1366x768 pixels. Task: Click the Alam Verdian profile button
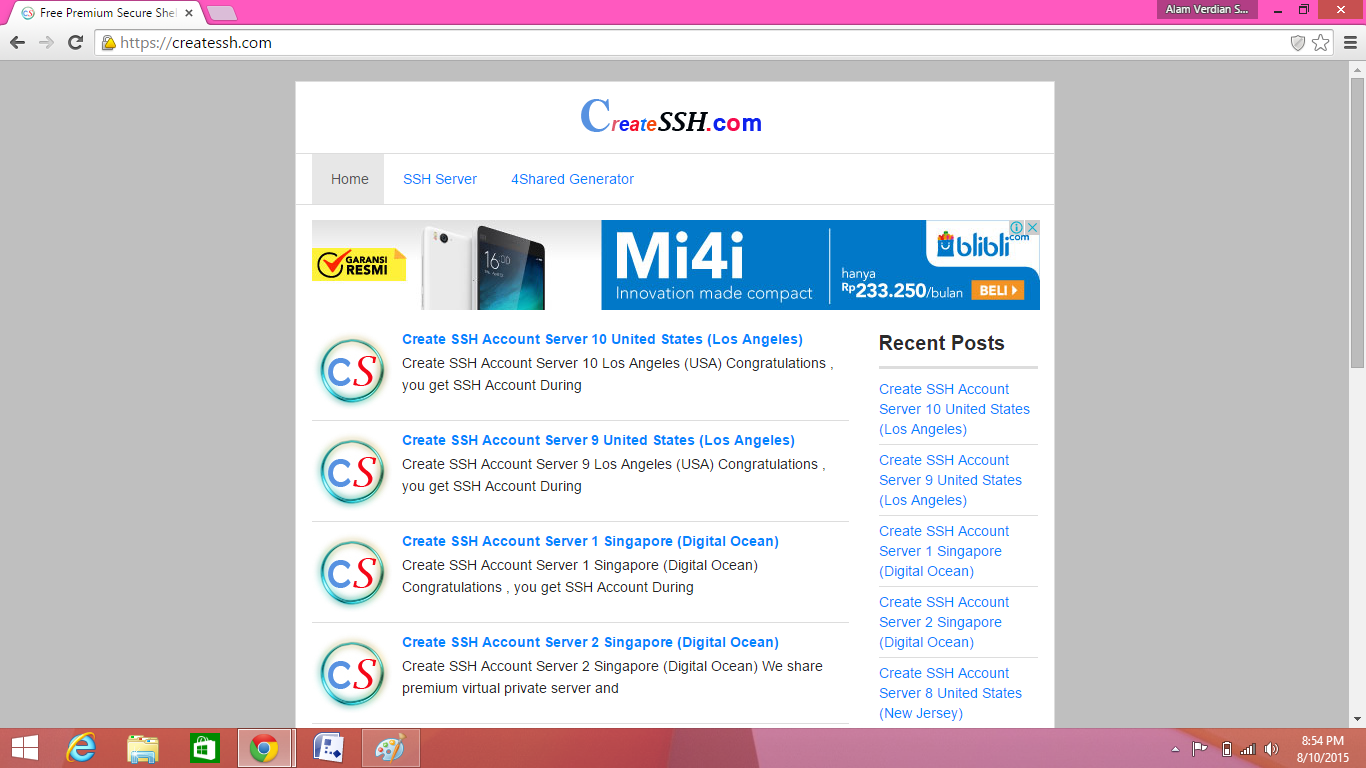click(1207, 10)
